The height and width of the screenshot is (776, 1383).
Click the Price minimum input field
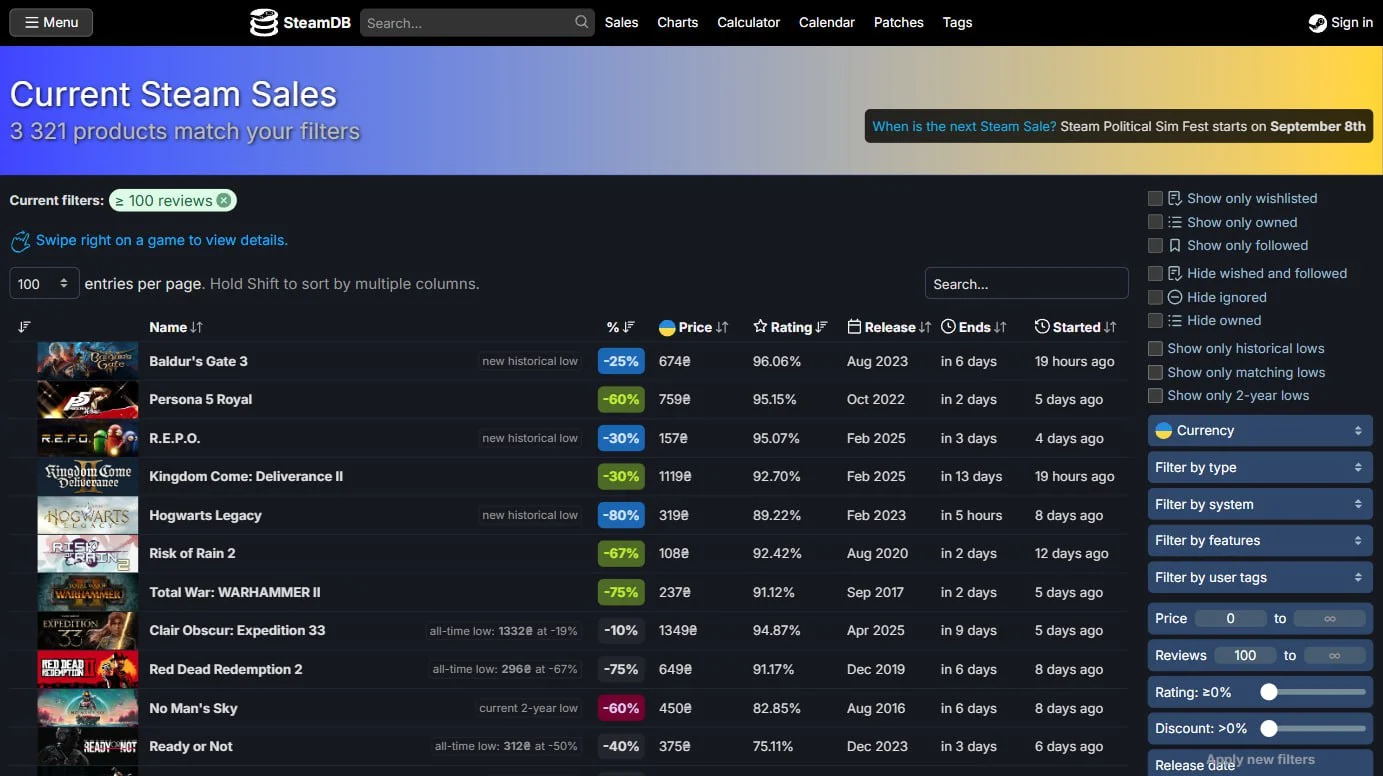click(1231, 619)
